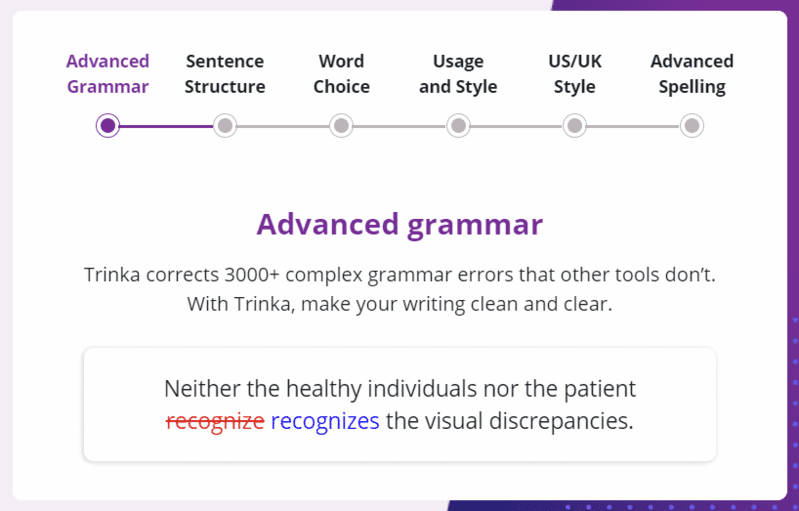Open the Usage and Style tab label
This screenshot has width=799, height=511.
458,74
